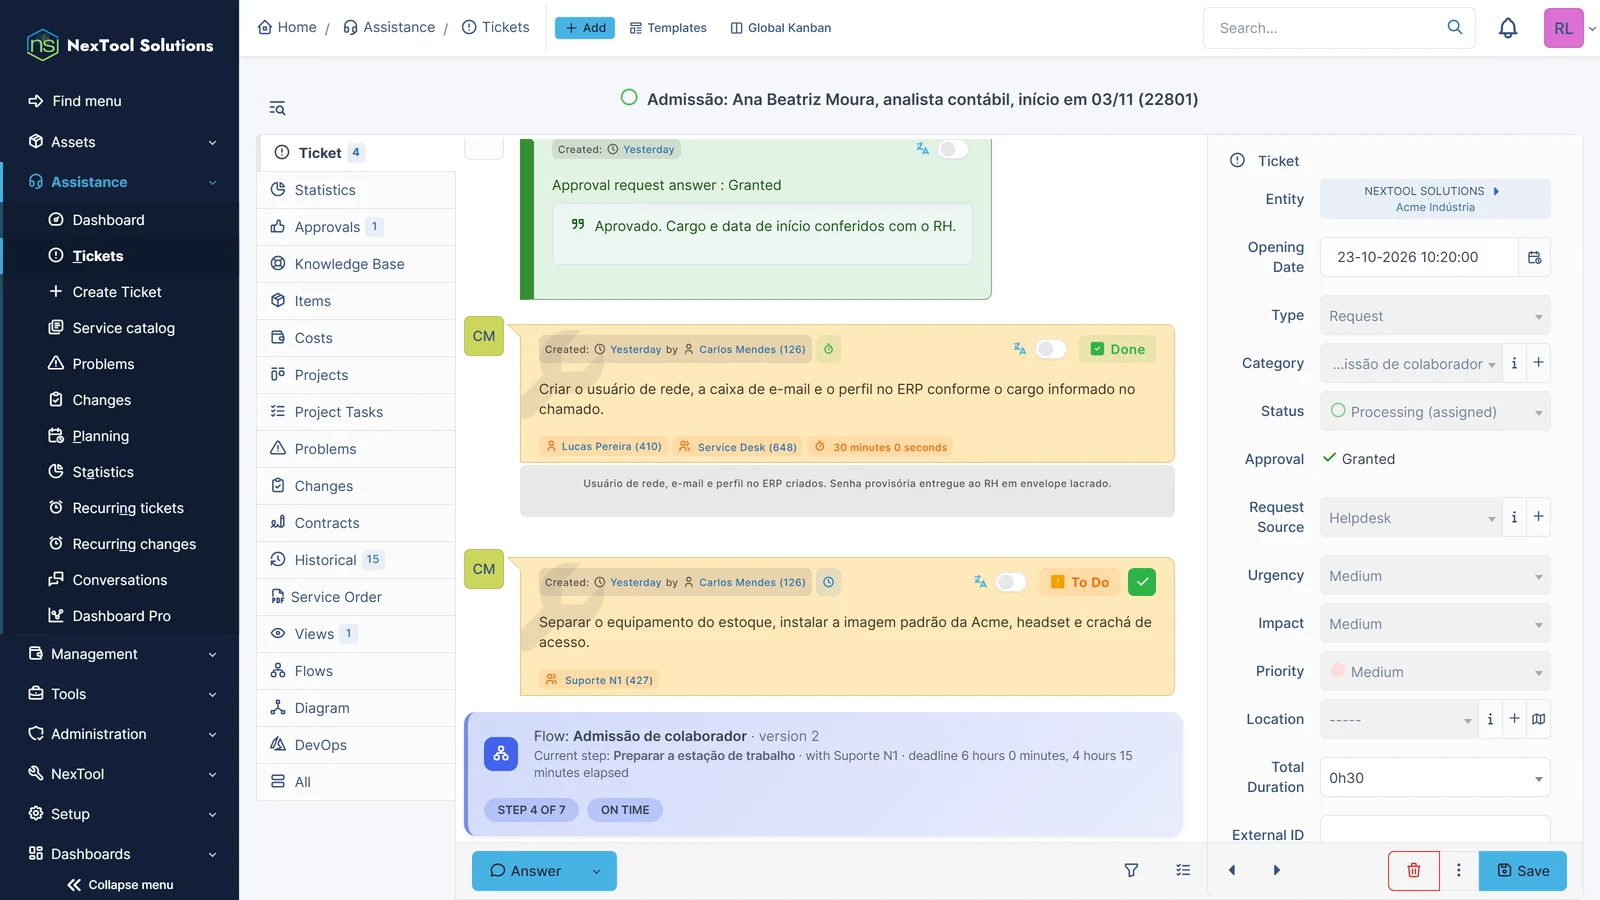Viewport: 1600px width, 900px height.
Task: Toggle translation on approval answer entry
Action: [953, 149]
